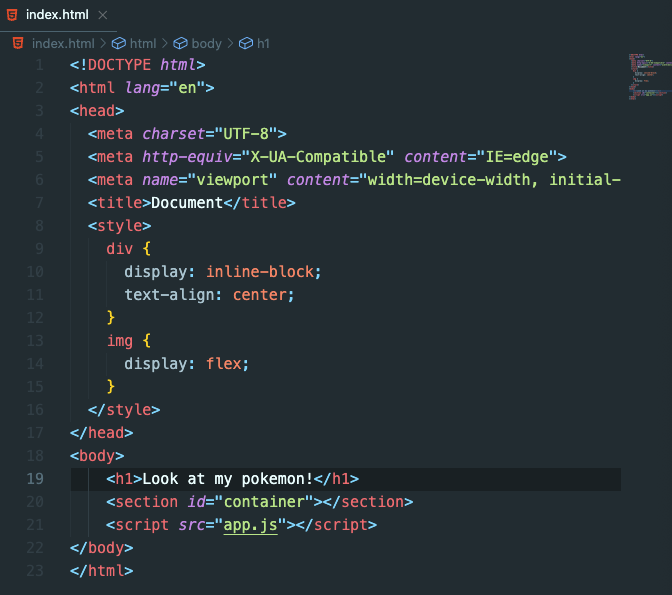
Task: Click the "X-UA-Compatible" attribute value
Action: (x=318, y=157)
